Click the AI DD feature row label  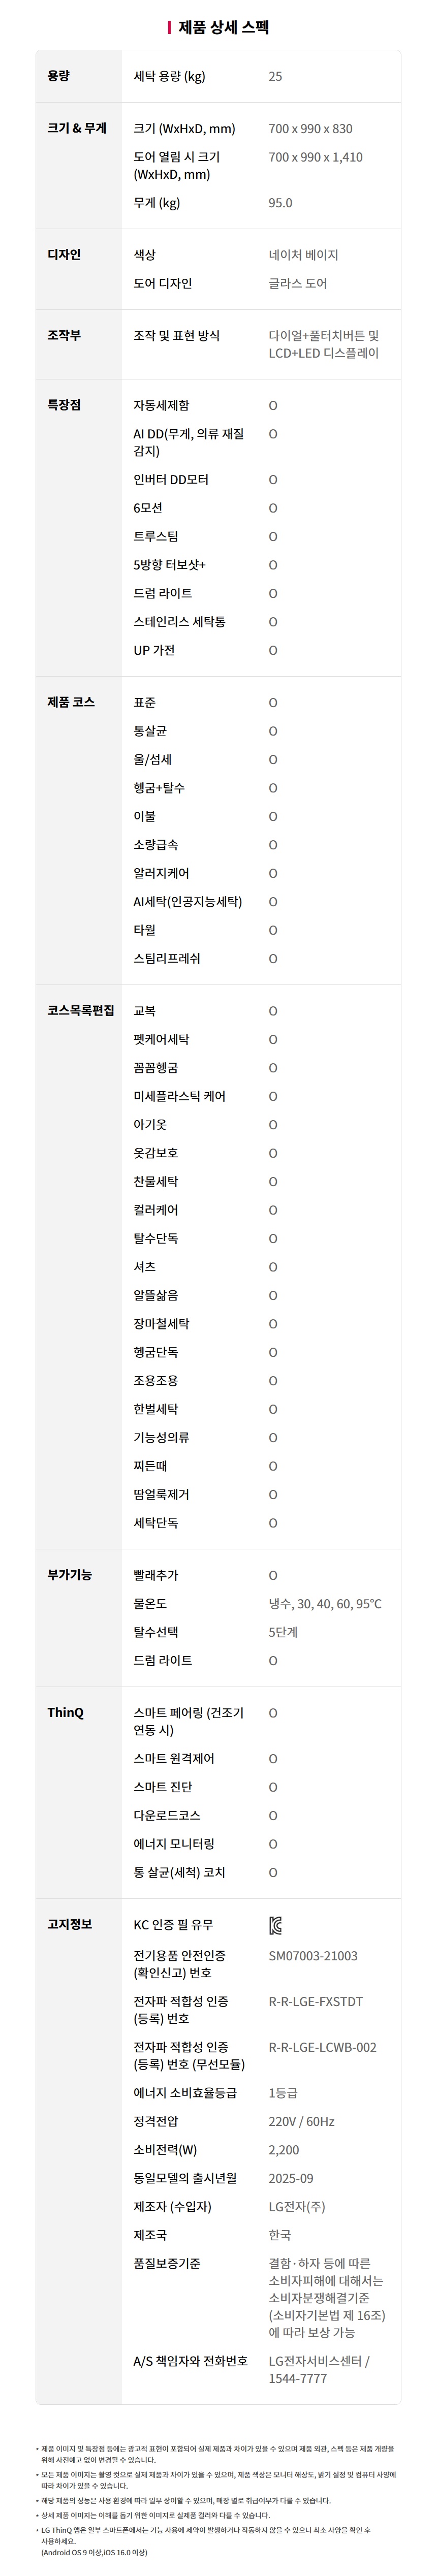pyautogui.click(x=189, y=442)
